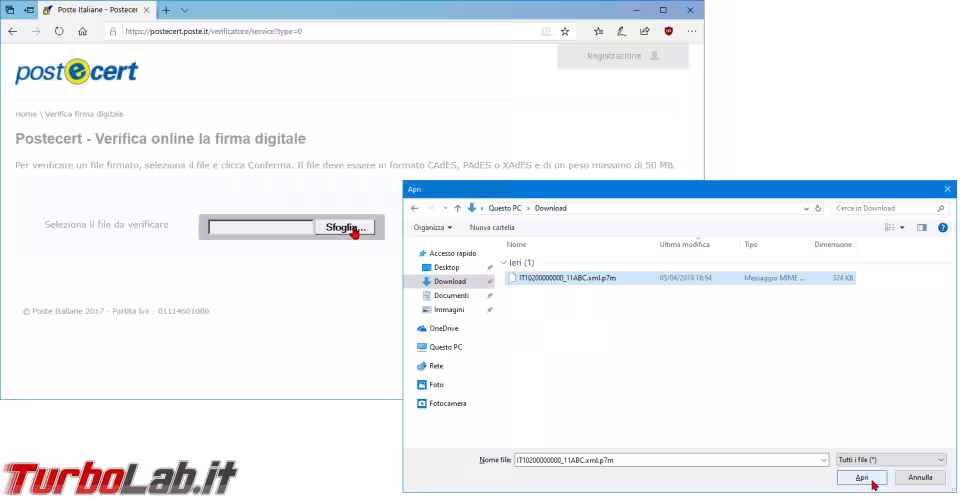960x498 pixels.
Task: Select Desktop in sidebar
Action: 446,267
